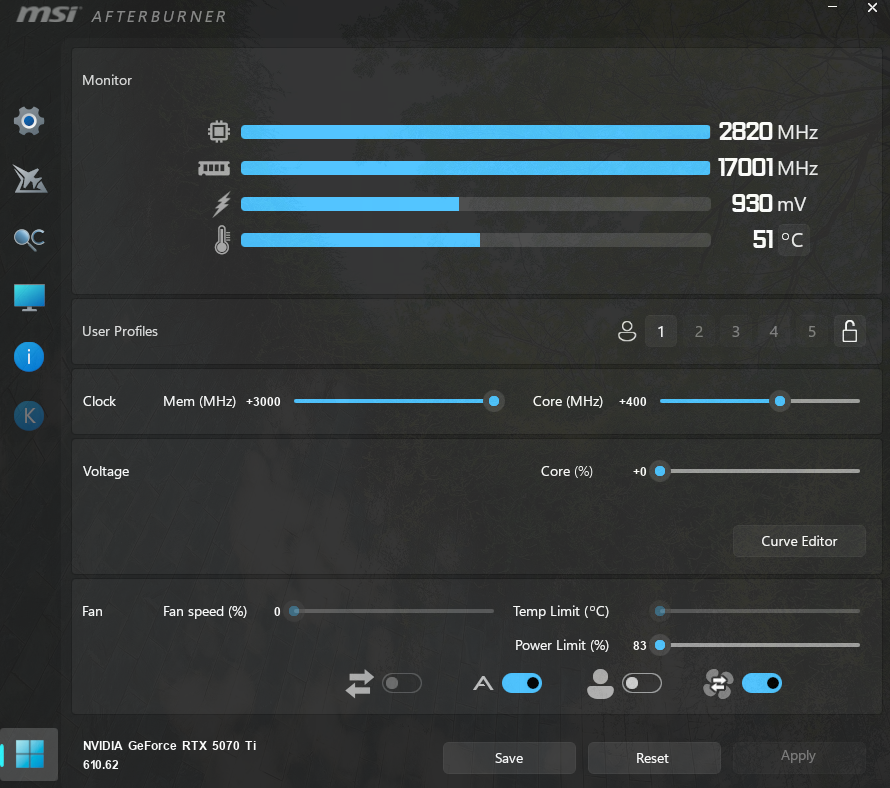Screen dimensions: 890x788
Task: Click the temperature thermometer icon
Action: click(222, 240)
